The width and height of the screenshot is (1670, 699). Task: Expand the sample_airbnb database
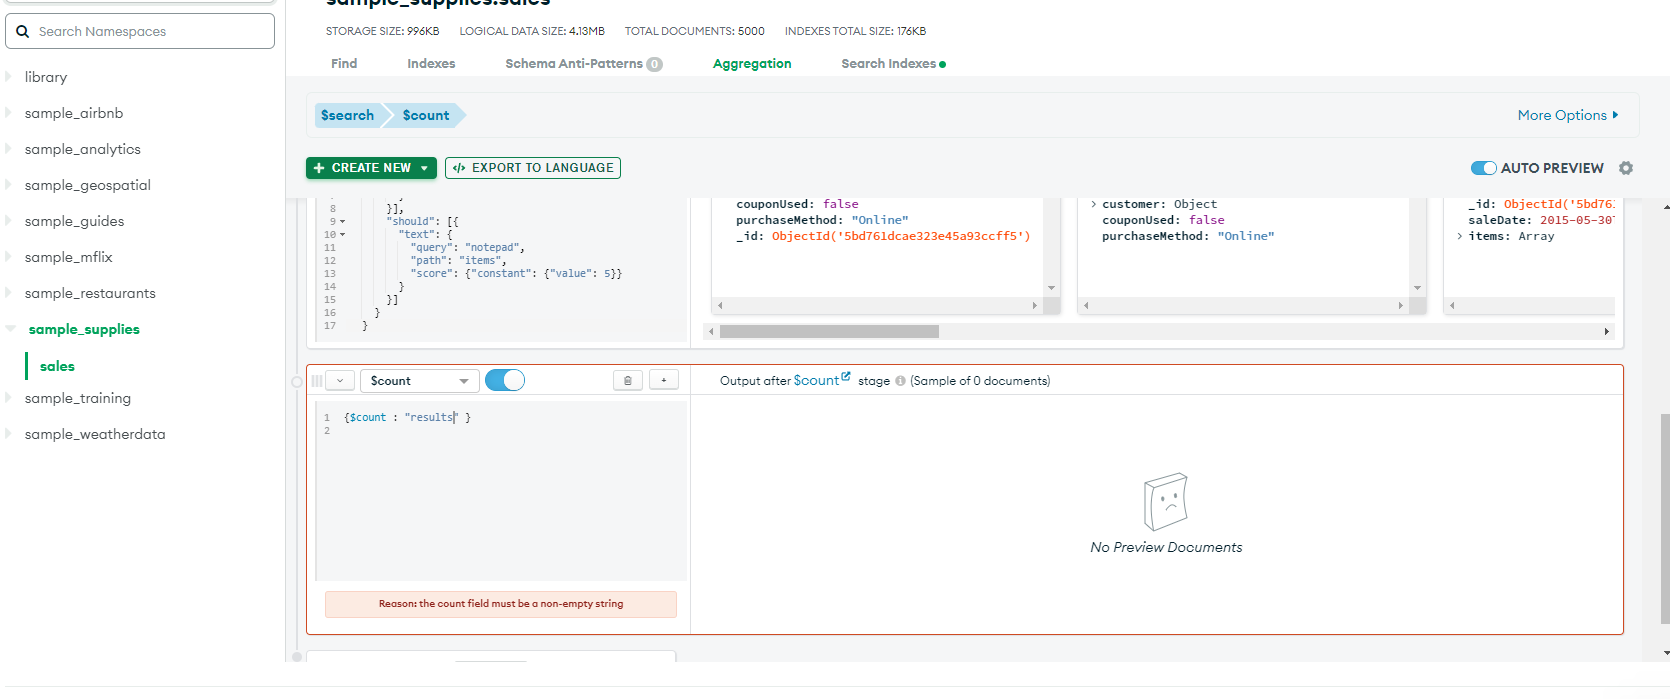coord(9,113)
